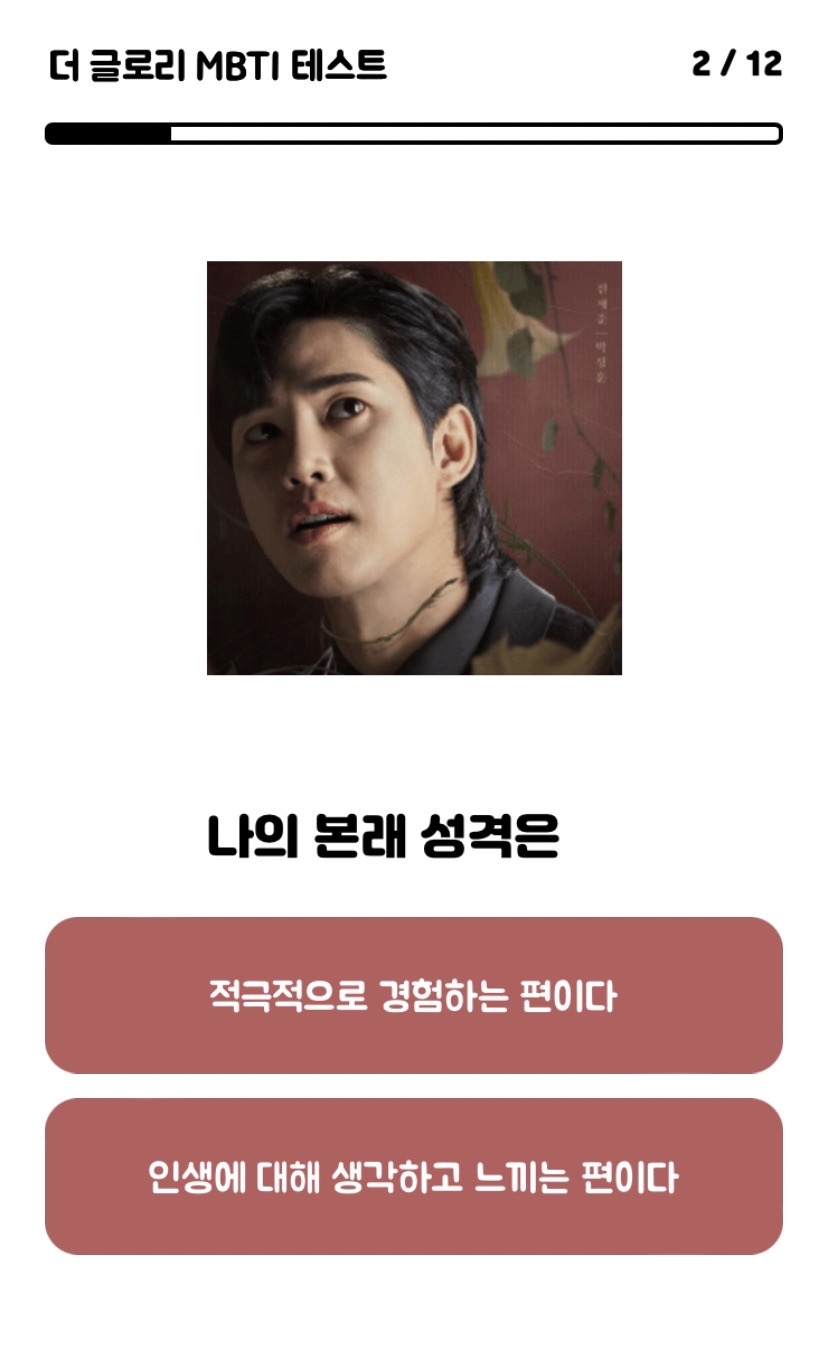The height and width of the screenshot is (1349, 828).
Task: Open the character portrait image
Action: click(414, 468)
